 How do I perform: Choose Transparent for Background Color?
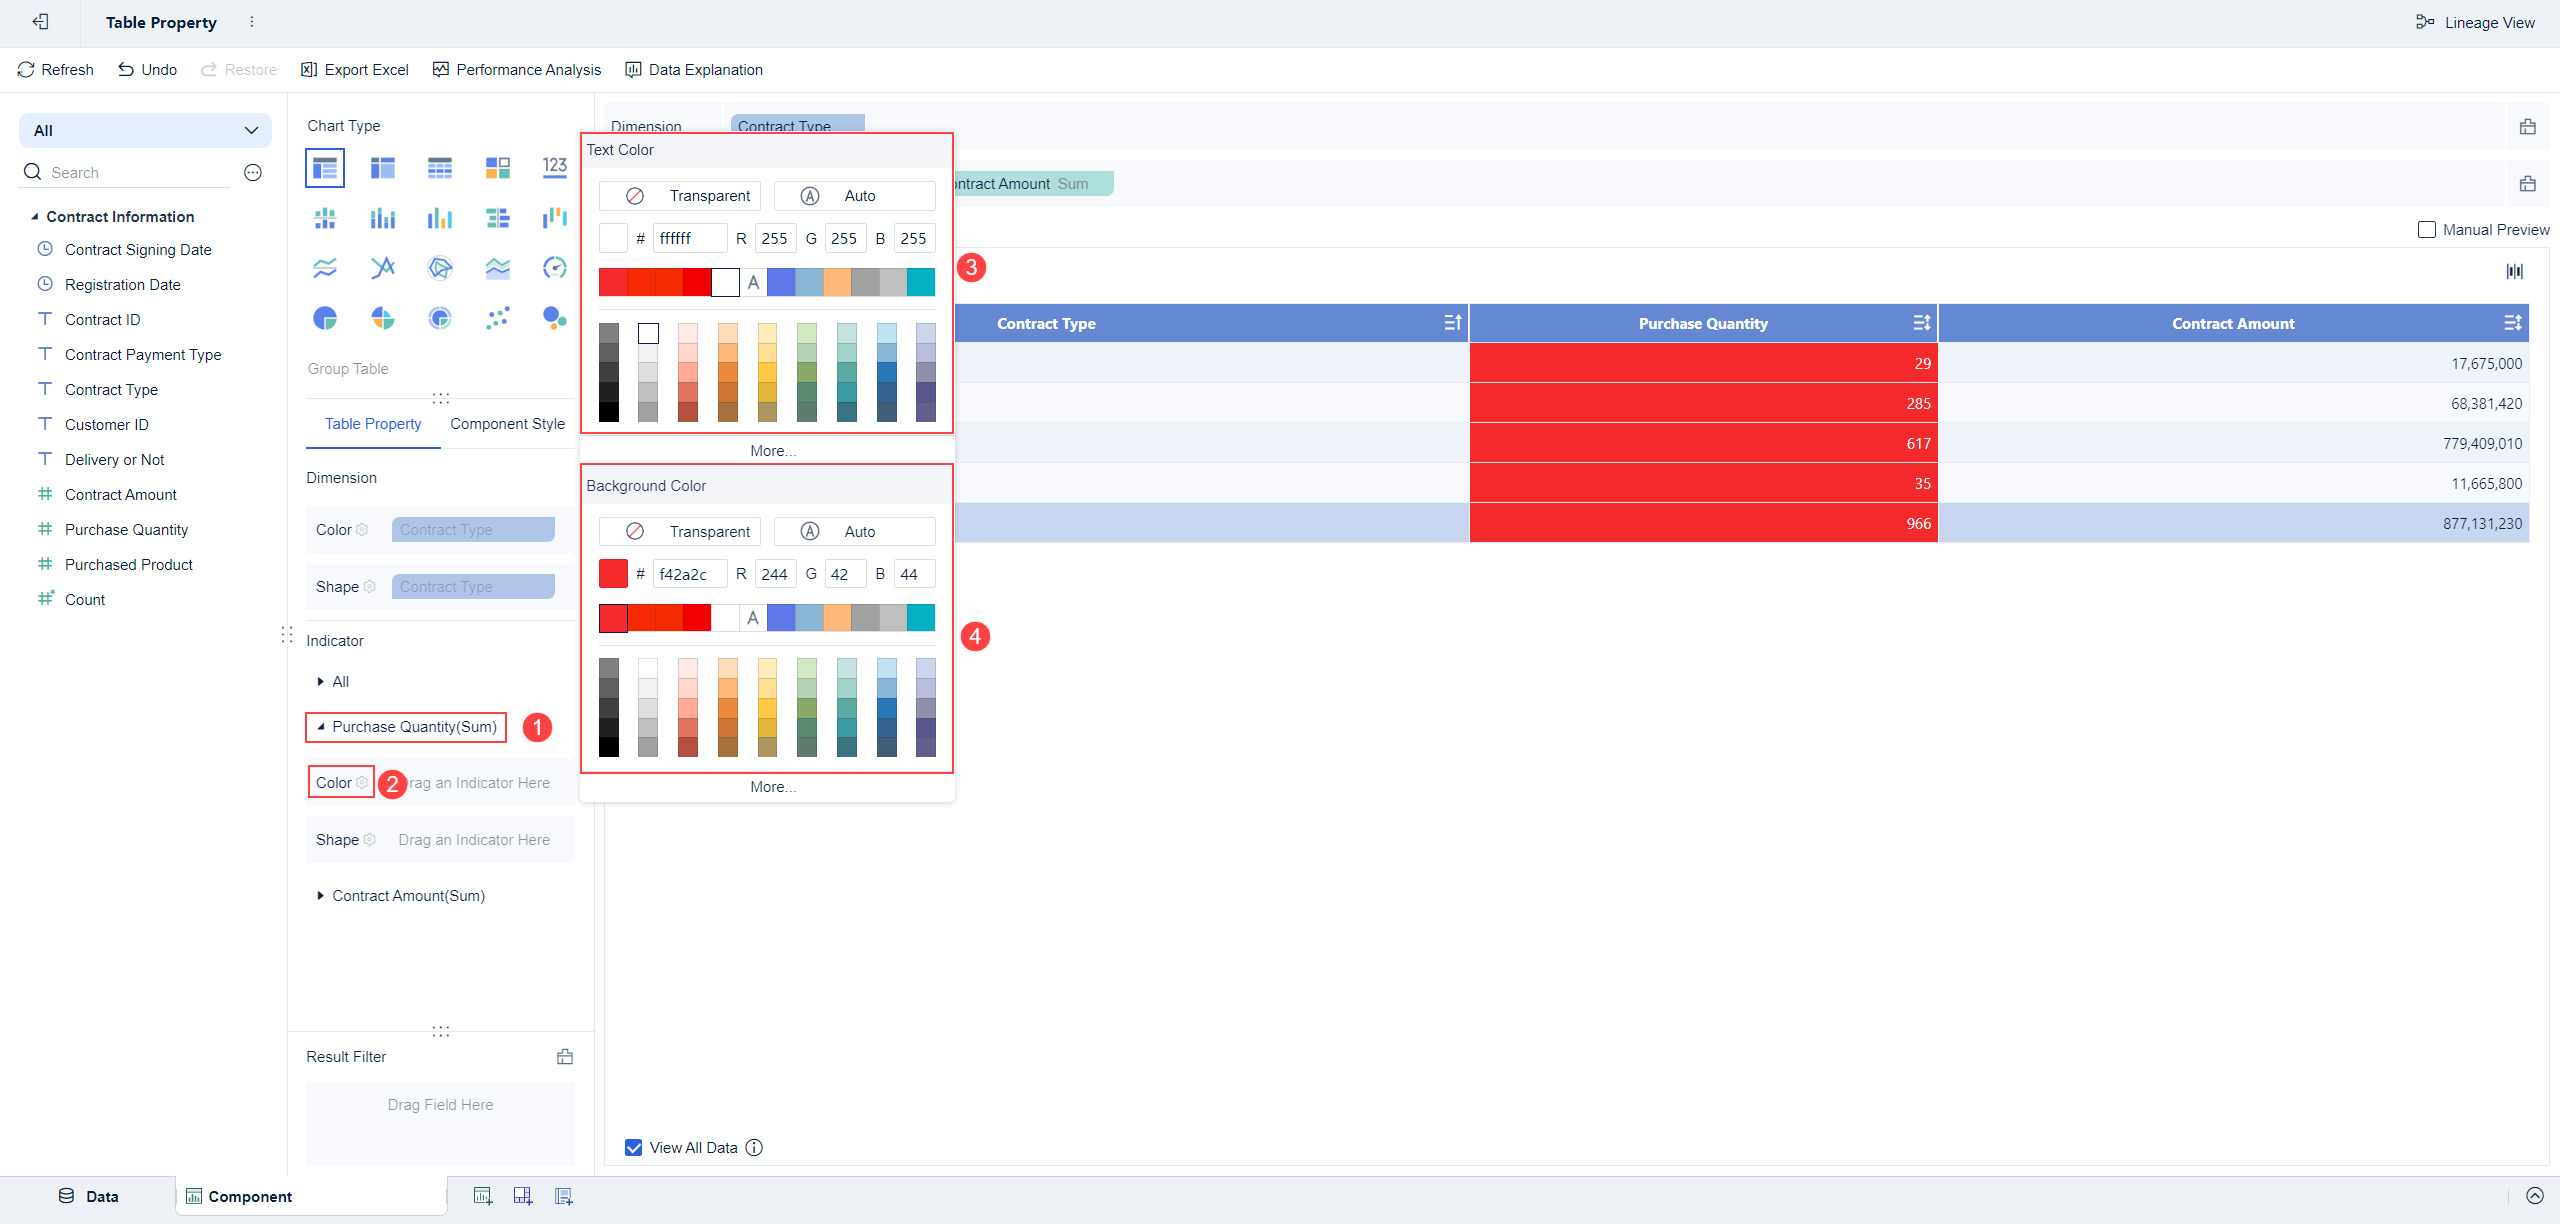680,532
